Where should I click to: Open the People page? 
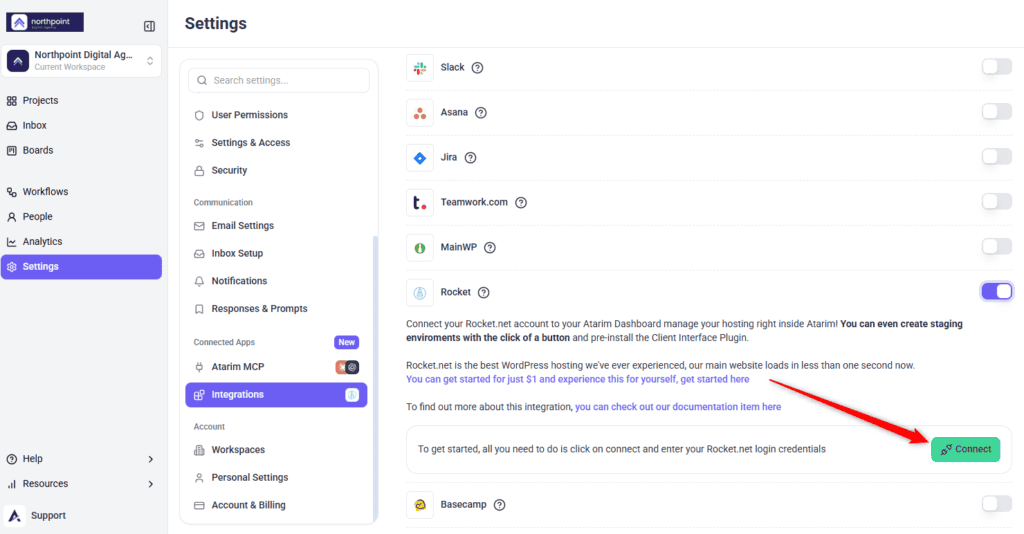click(37, 217)
